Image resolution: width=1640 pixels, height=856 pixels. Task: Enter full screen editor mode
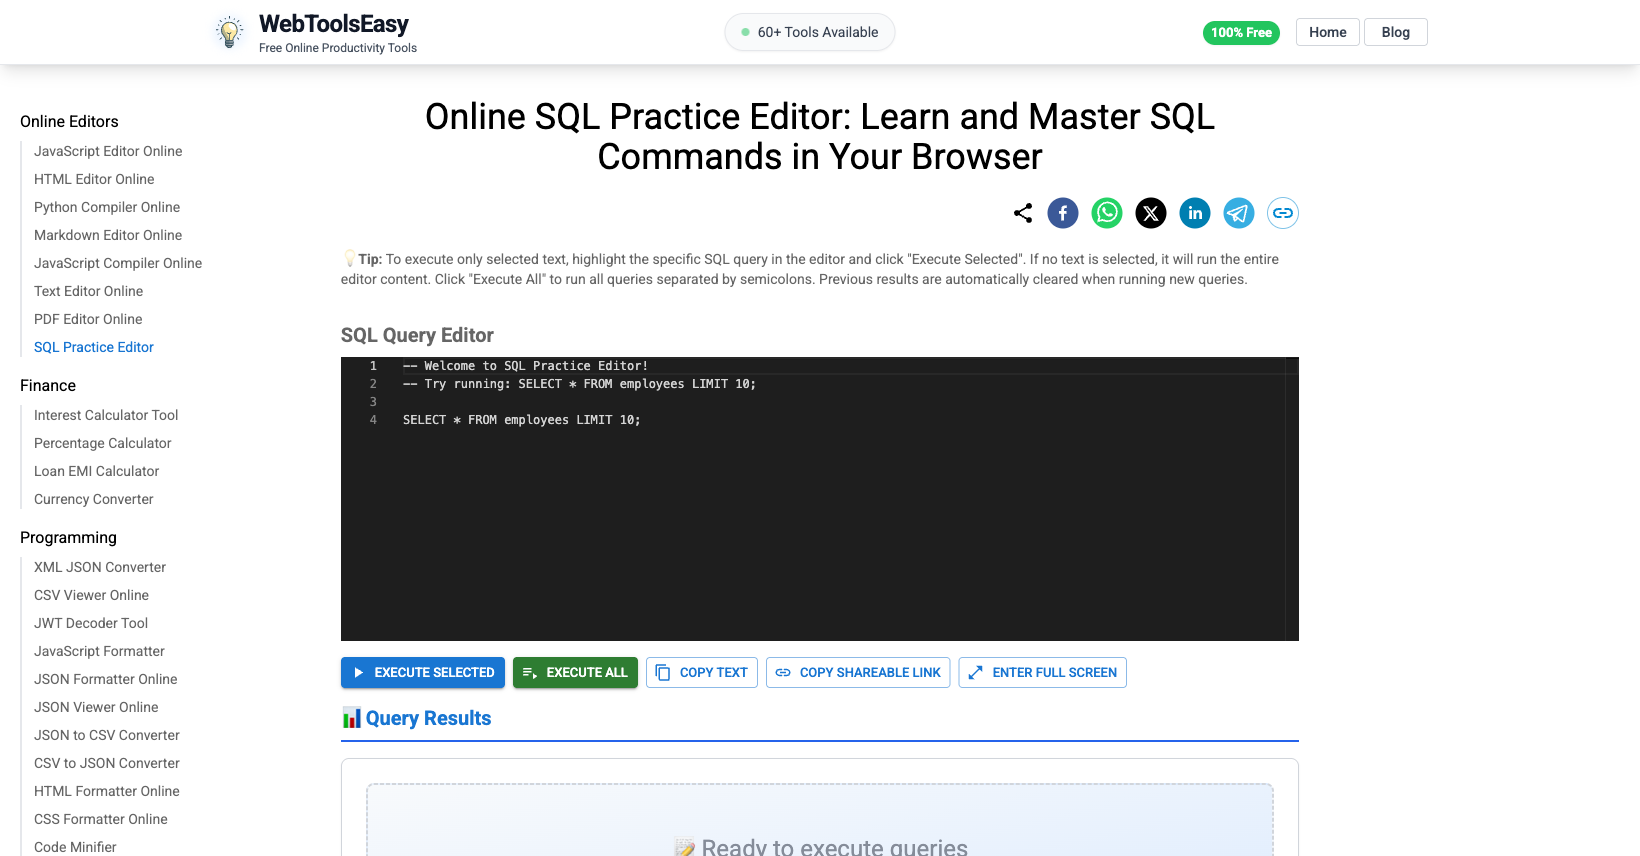[1043, 673]
